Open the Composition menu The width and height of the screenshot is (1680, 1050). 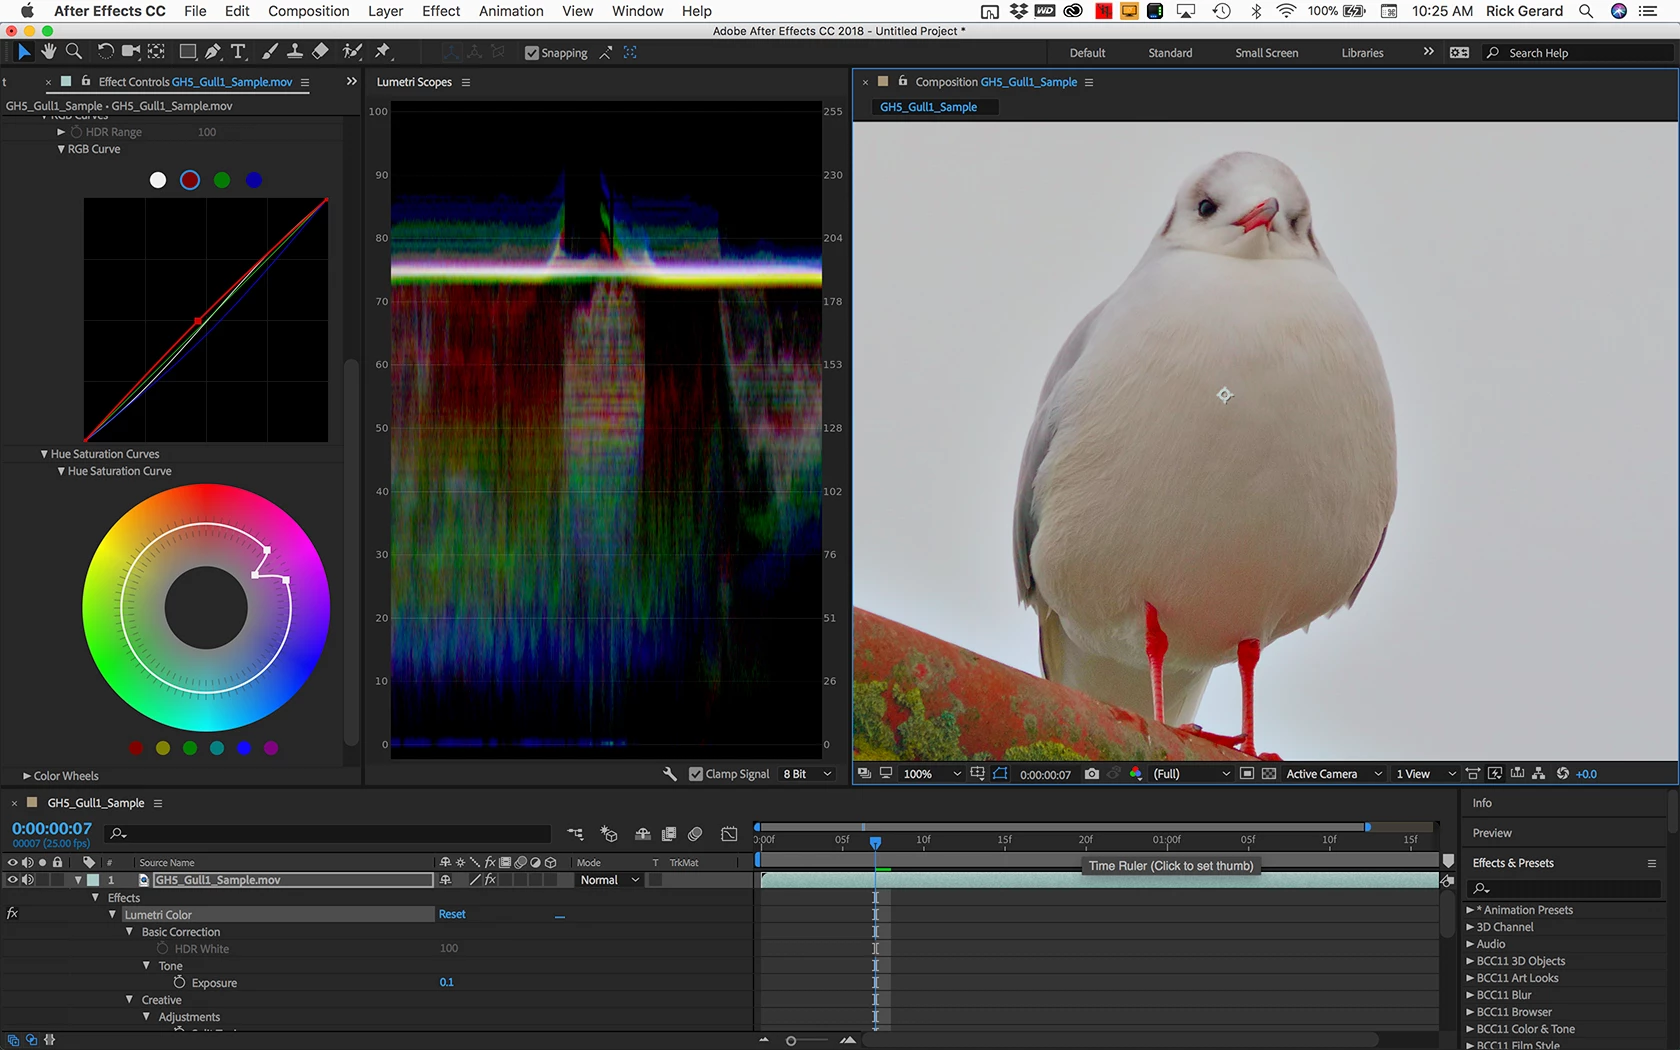point(308,11)
